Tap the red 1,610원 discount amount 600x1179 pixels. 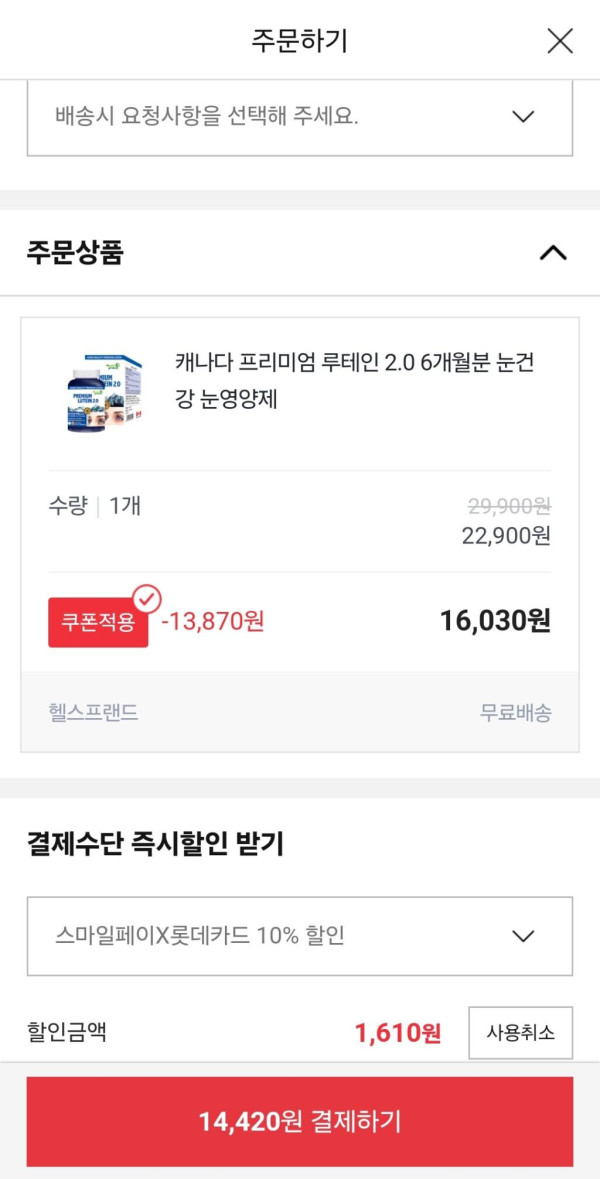tap(397, 1033)
